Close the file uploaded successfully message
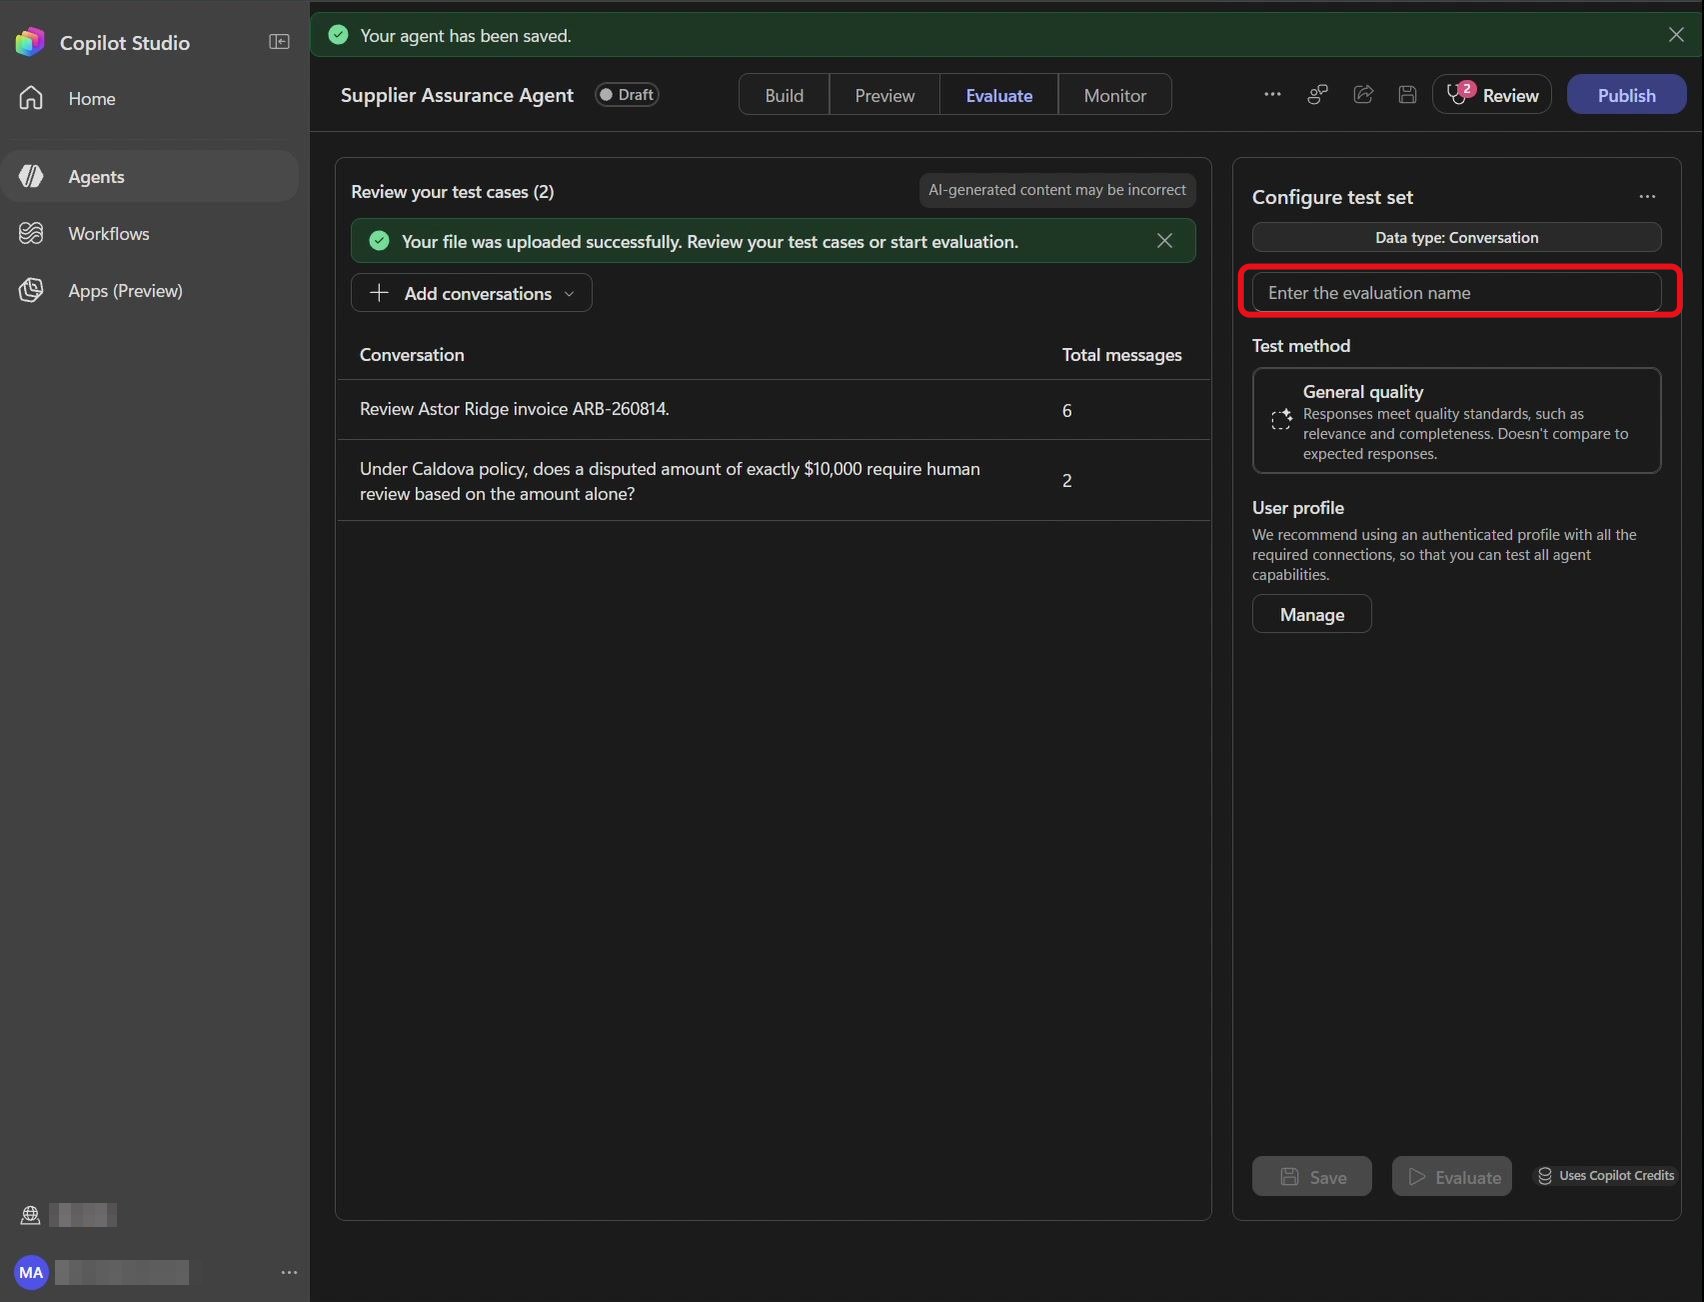 coord(1164,241)
